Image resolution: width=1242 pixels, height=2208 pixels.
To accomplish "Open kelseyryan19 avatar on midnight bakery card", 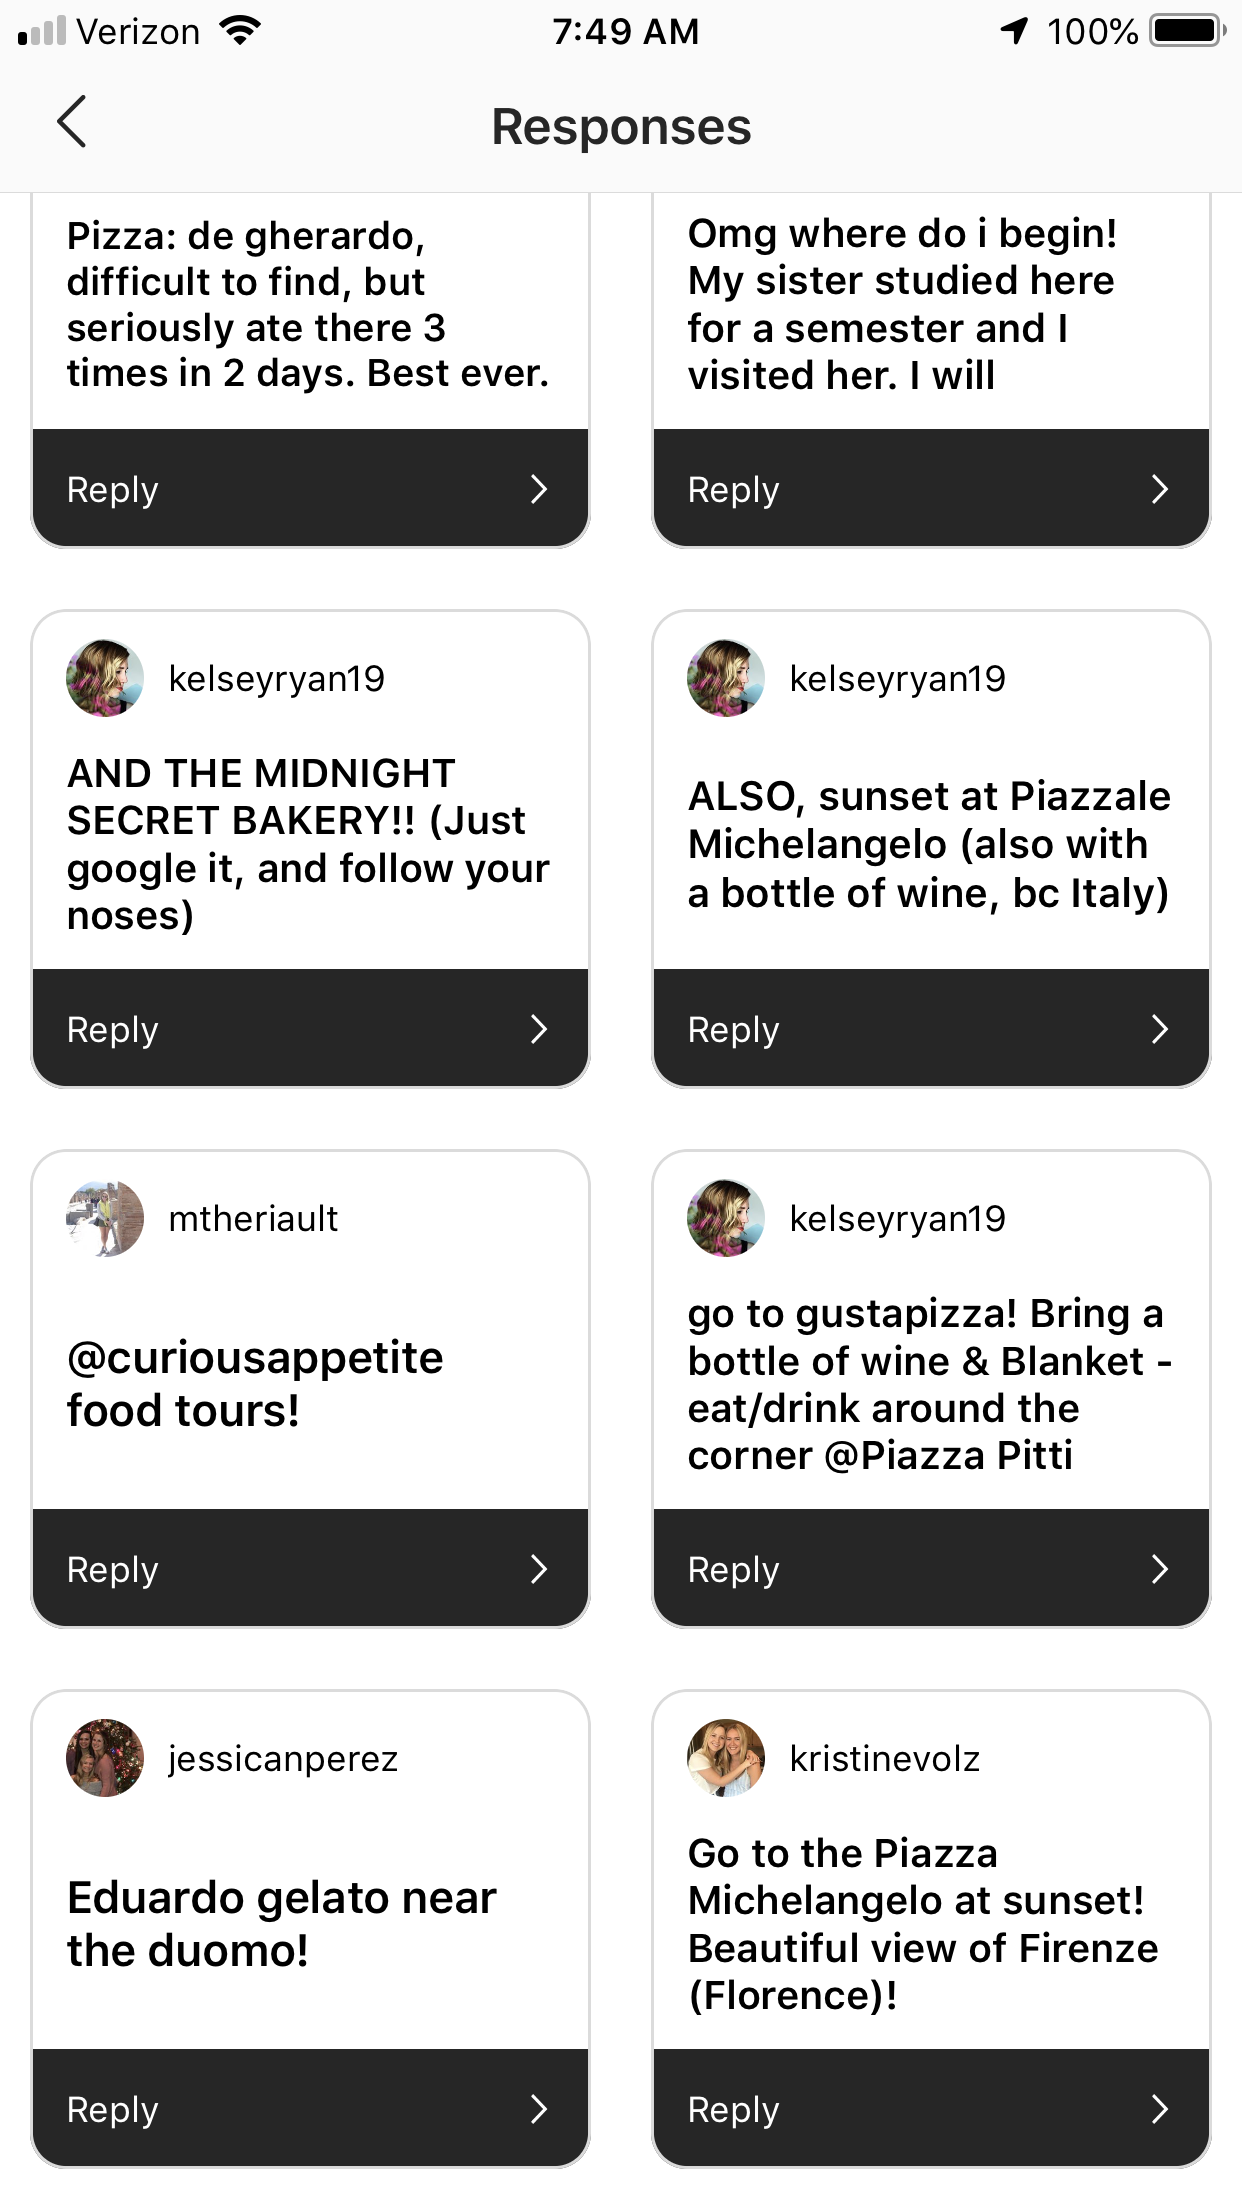I will (x=105, y=678).
